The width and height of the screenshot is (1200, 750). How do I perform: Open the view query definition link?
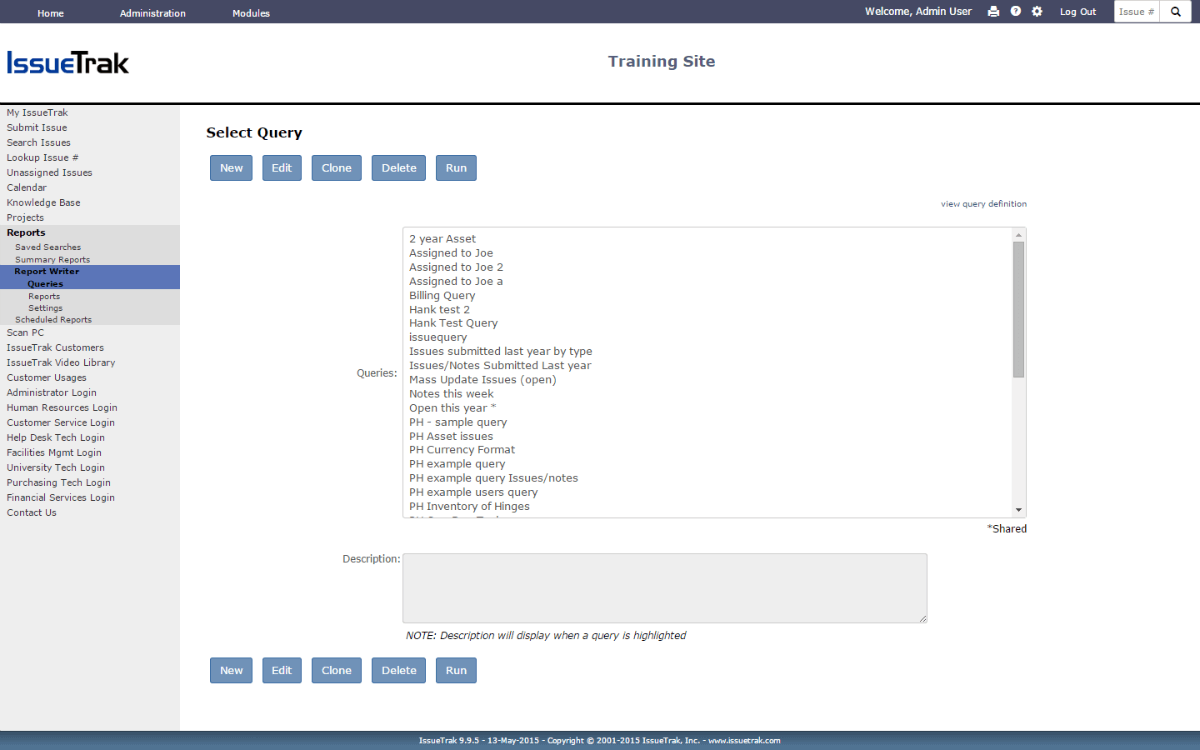[983, 204]
